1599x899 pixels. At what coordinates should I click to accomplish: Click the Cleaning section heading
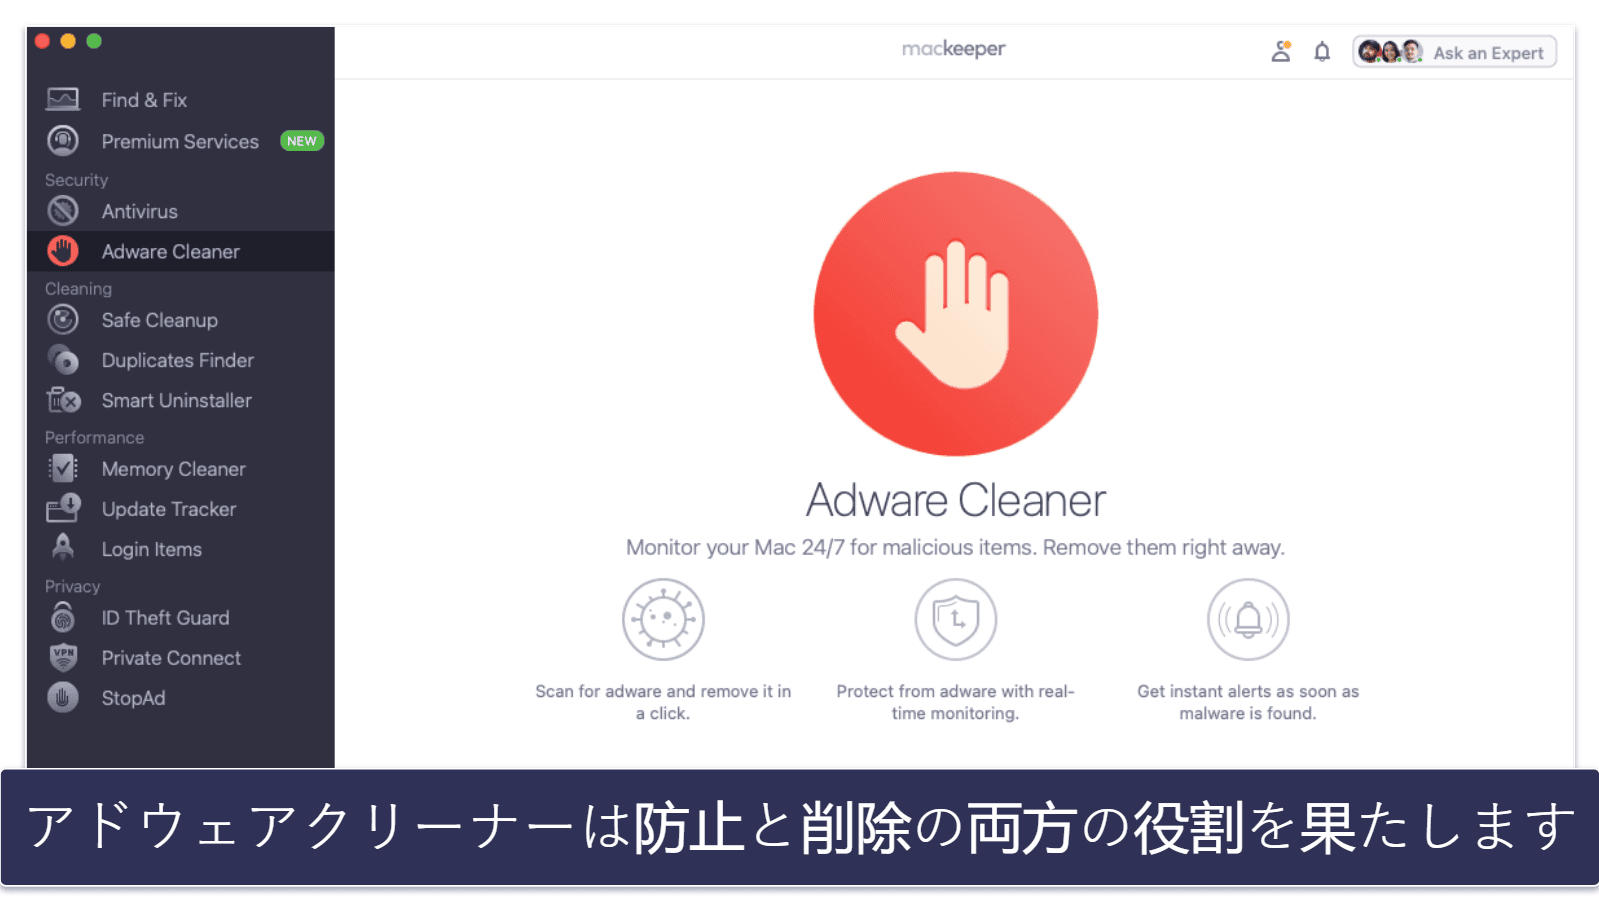tap(78, 288)
